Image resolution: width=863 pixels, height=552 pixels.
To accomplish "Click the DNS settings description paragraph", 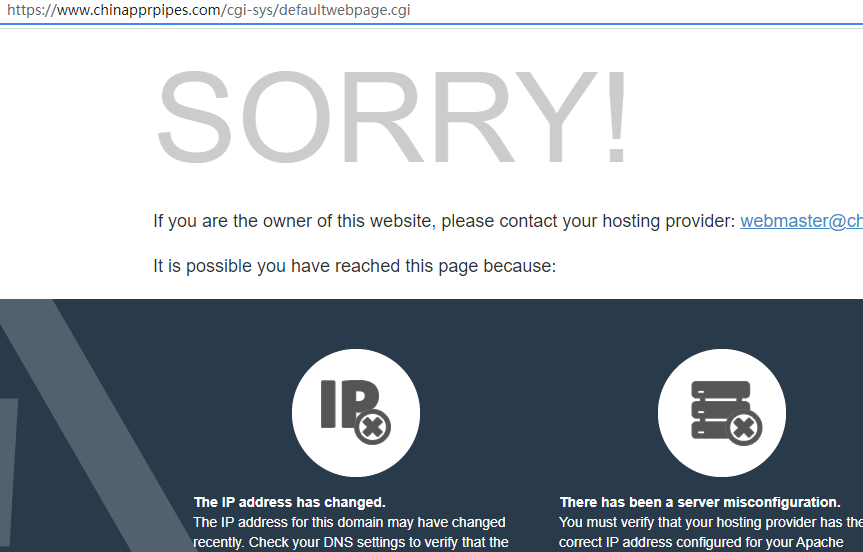I will click(350, 532).
